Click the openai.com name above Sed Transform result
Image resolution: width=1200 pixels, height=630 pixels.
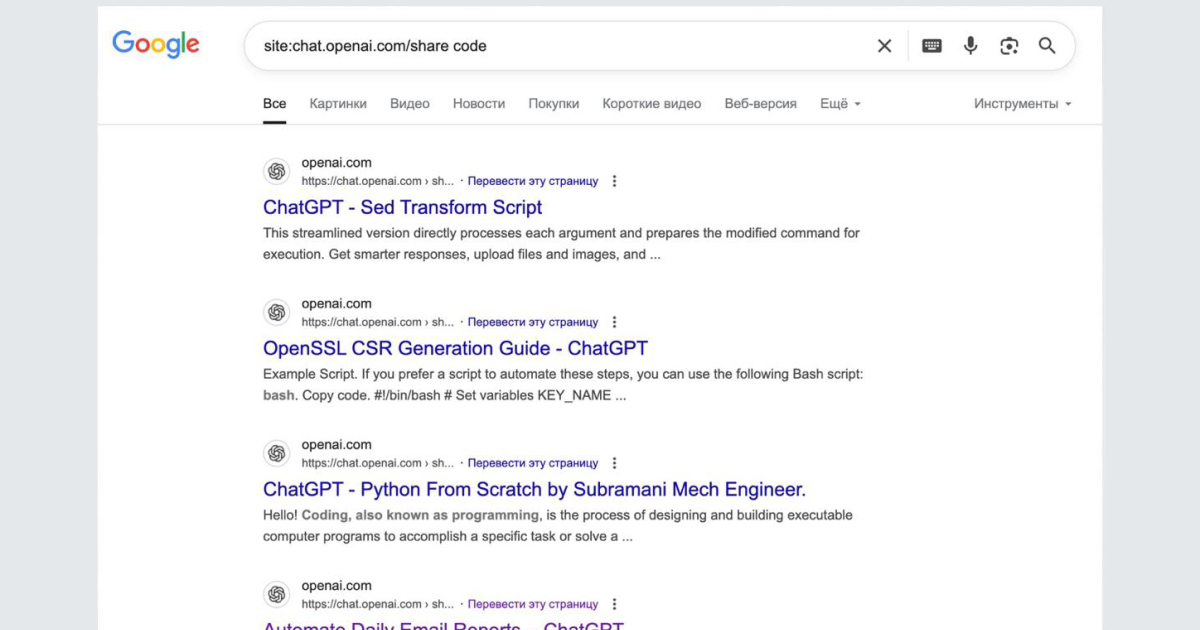tap(336, 163)
